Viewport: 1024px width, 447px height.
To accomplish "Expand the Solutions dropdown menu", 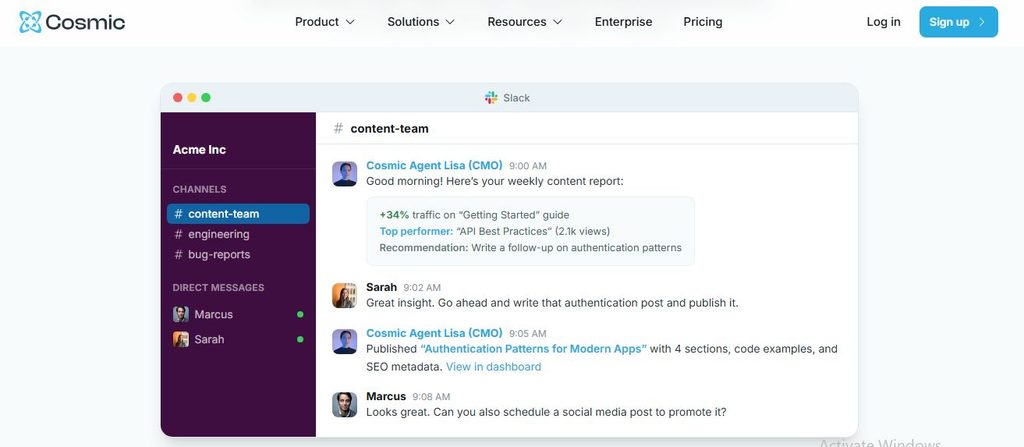I will point(421,22).
